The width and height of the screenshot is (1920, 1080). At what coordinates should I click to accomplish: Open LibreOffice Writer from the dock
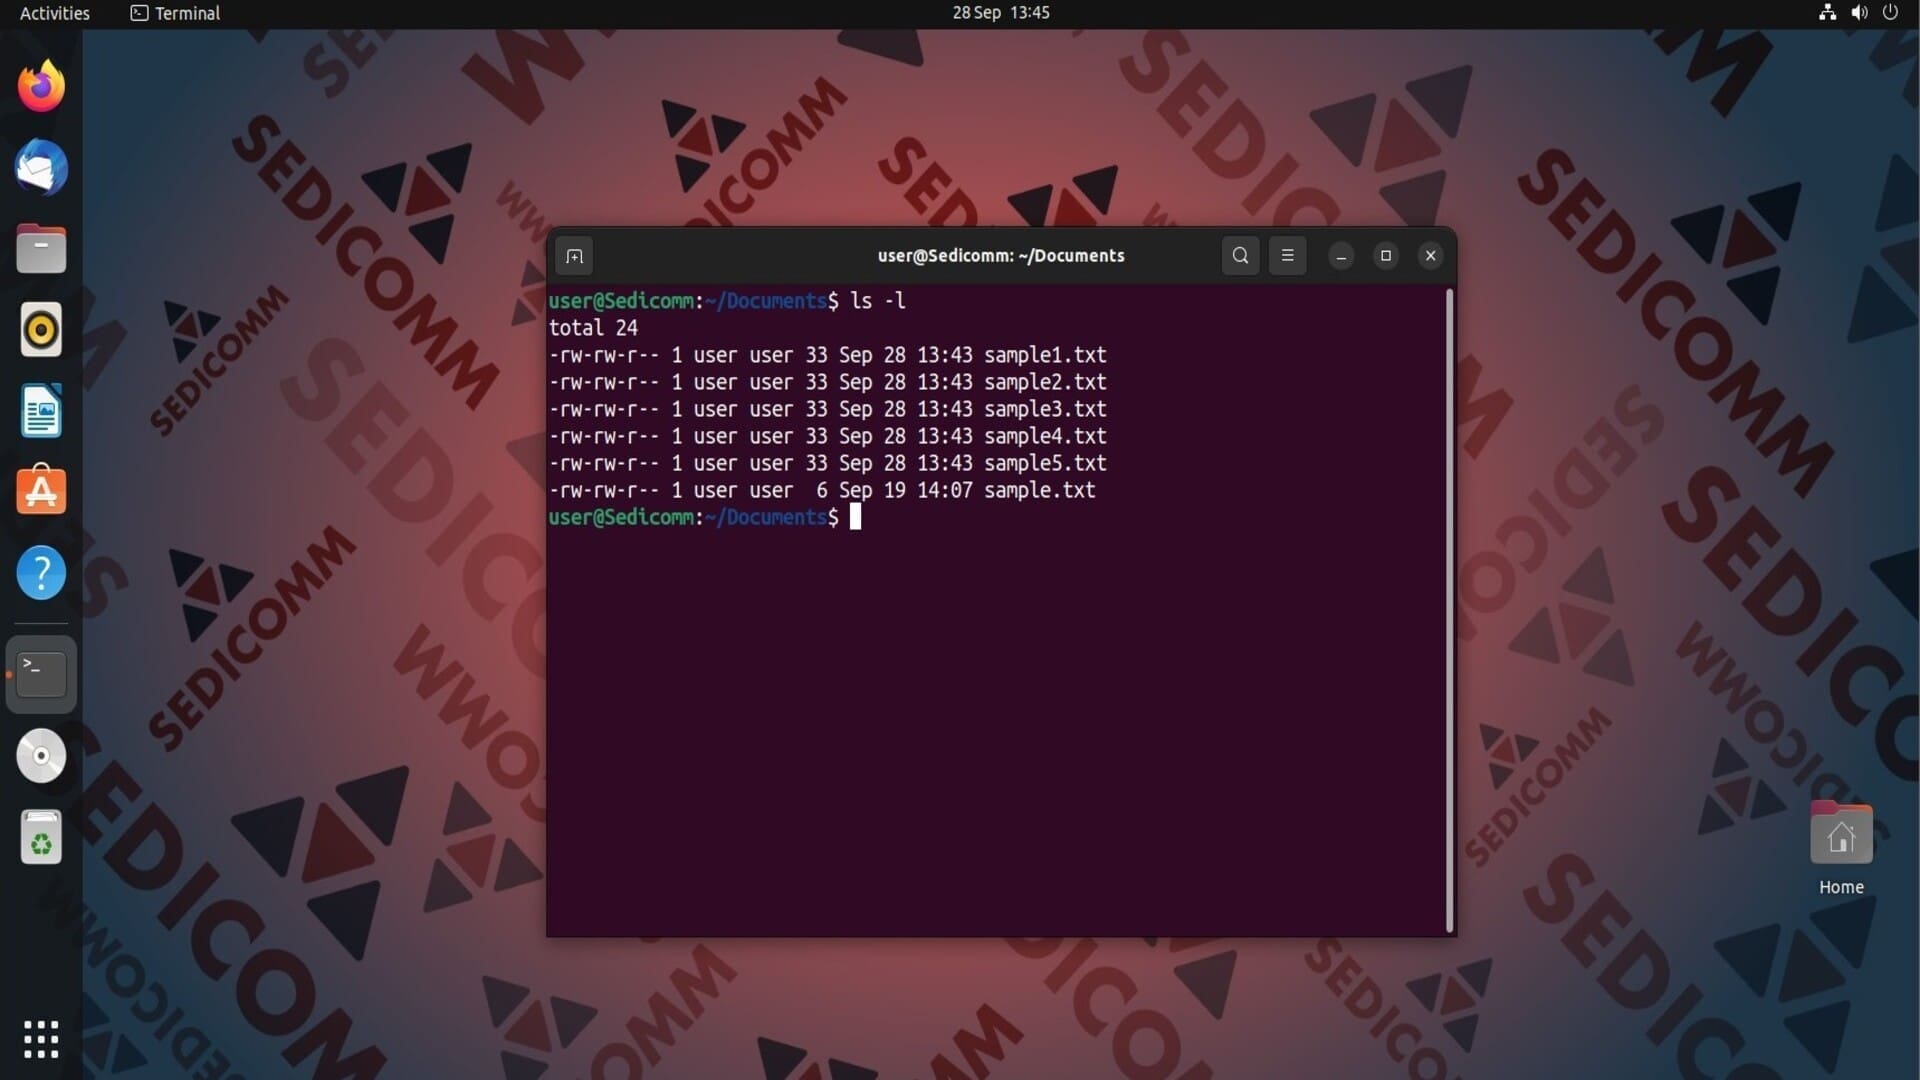click(41, 410)
